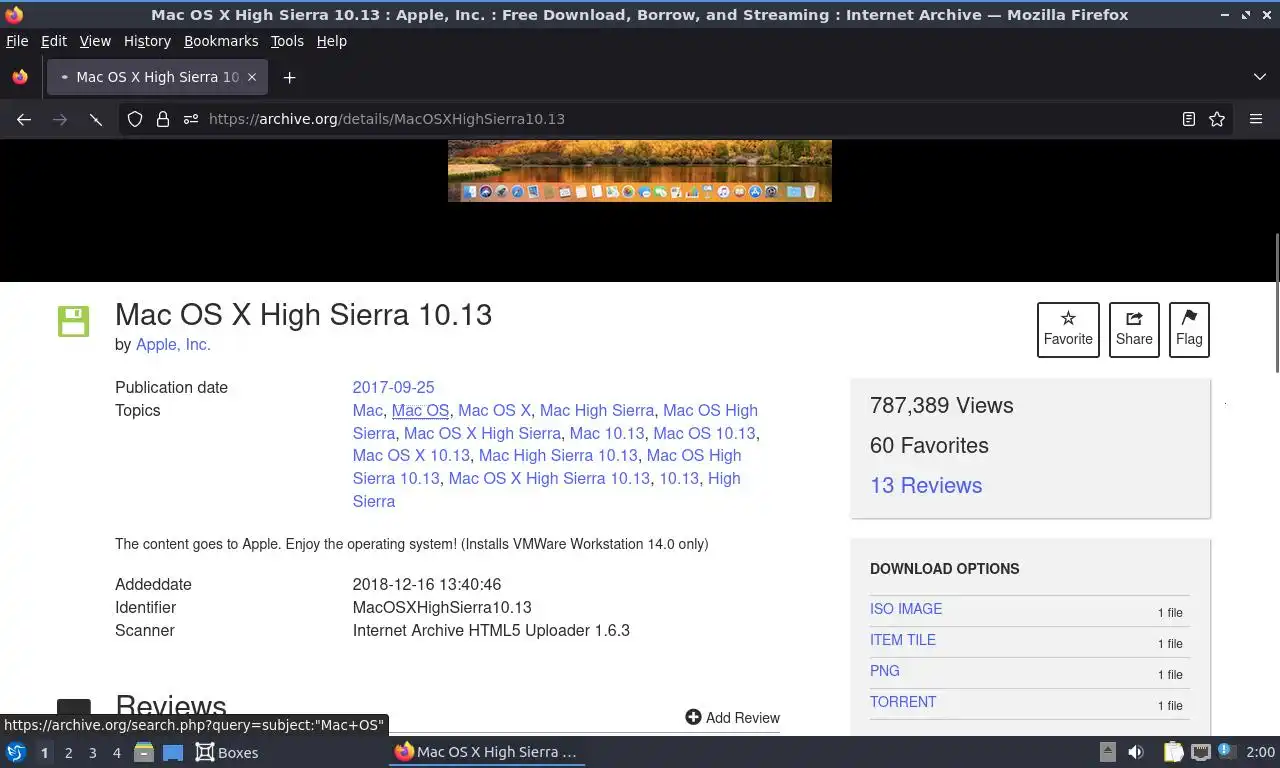The height and width of the screenshot is (768, 1280).
Task: Open Firefox View pinned icon
Action: 20,77
